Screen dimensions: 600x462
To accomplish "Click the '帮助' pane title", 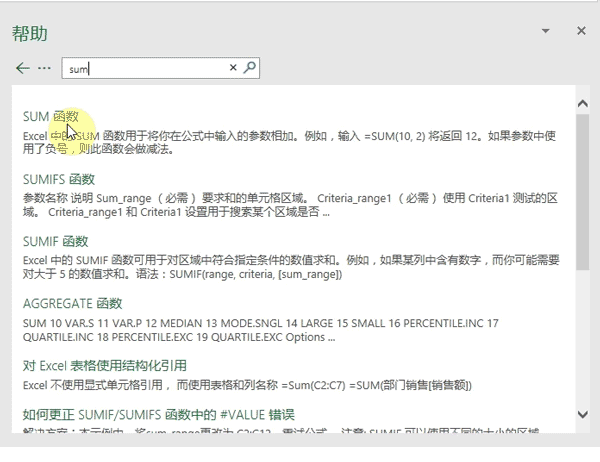I will [x=29, y=33].
